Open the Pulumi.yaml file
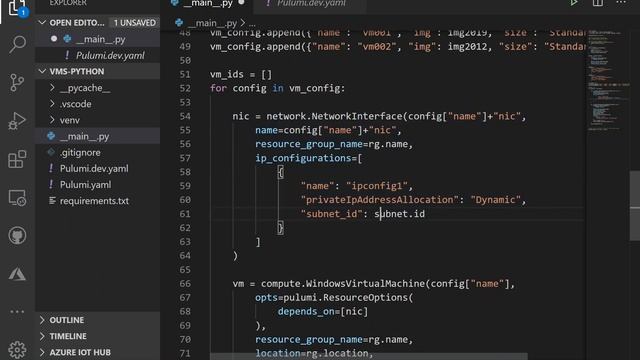The width and height of the screenshot is (640, 360). pos(85,185)
